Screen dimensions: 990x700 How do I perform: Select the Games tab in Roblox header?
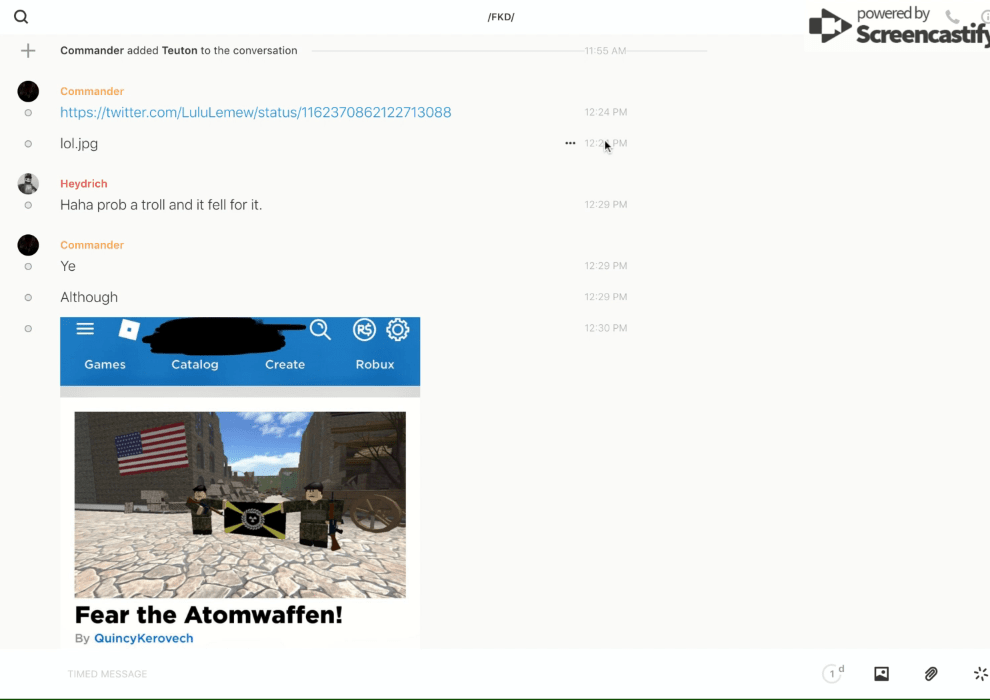coord(105,365)
